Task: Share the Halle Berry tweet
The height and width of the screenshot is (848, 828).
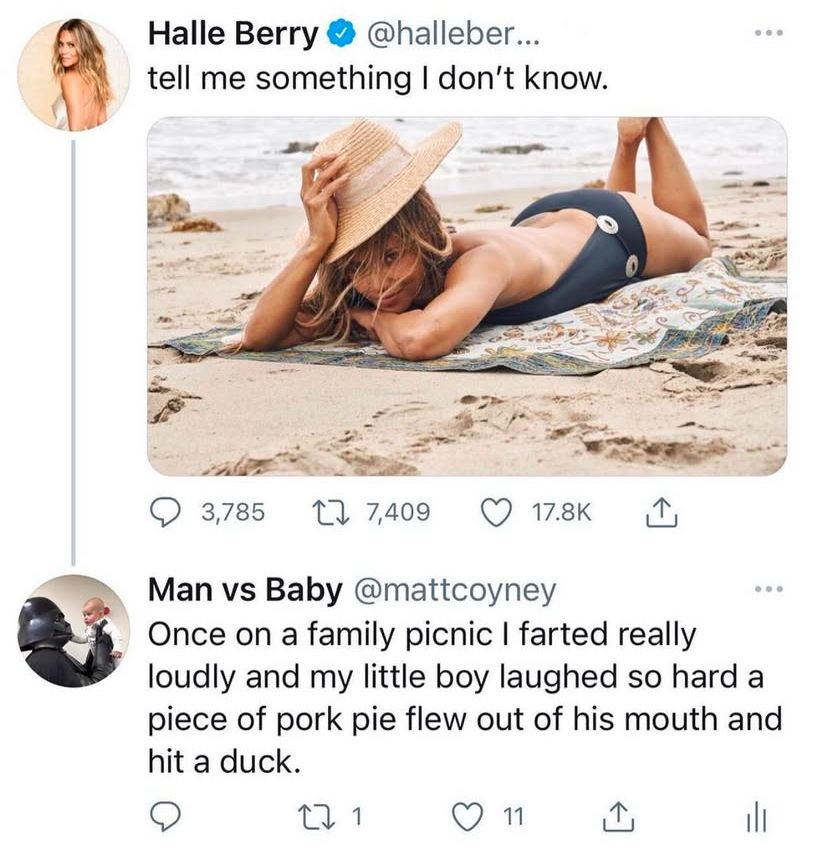Action: [x=657, y=512]
